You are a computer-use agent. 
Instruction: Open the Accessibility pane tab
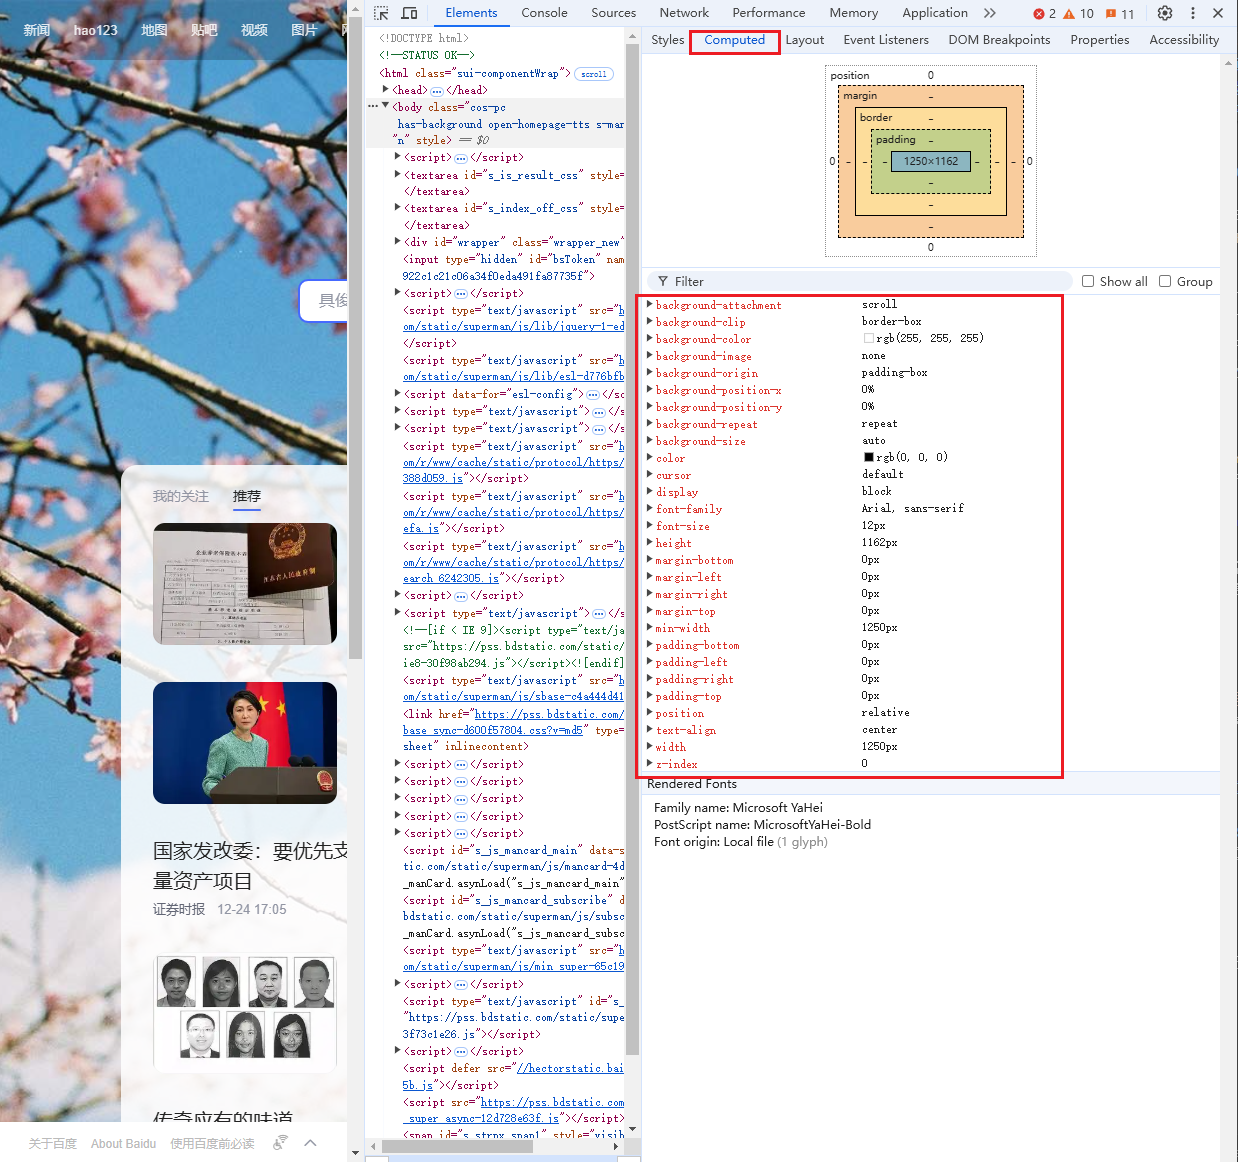[1184, 40]
